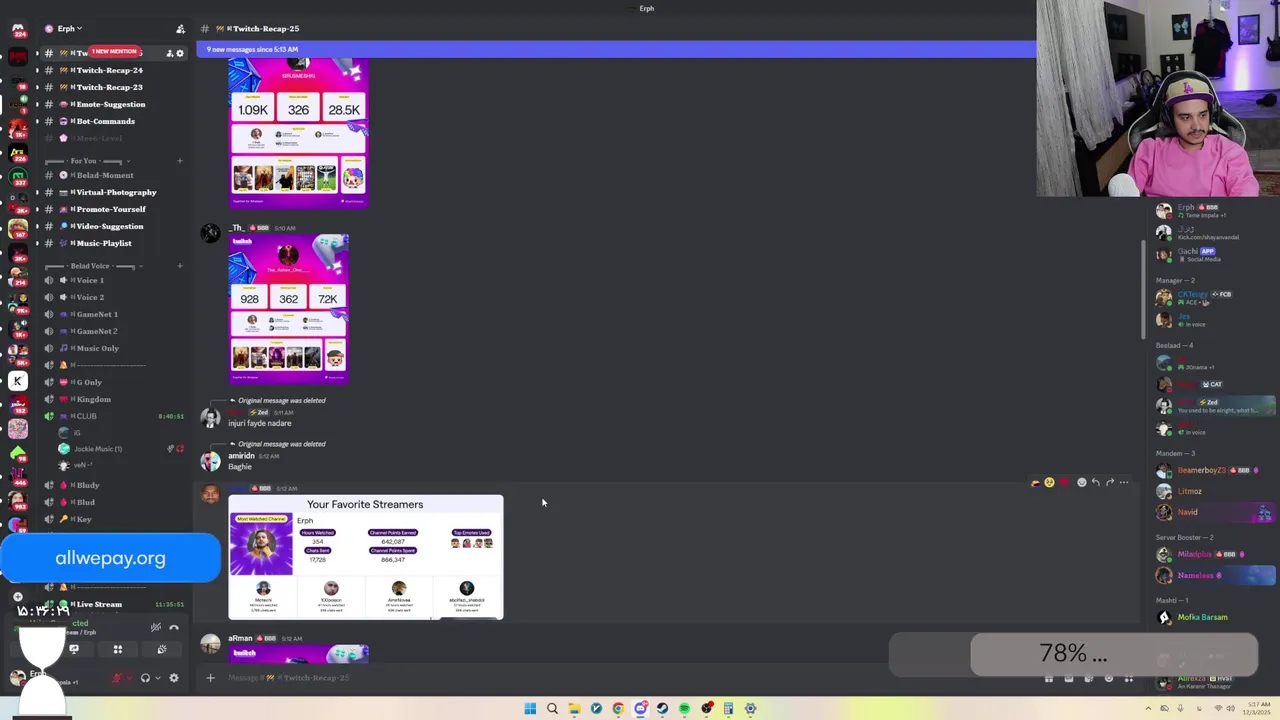Invite people using Erph header icon

pyautogui.click(x=180, y=29)
